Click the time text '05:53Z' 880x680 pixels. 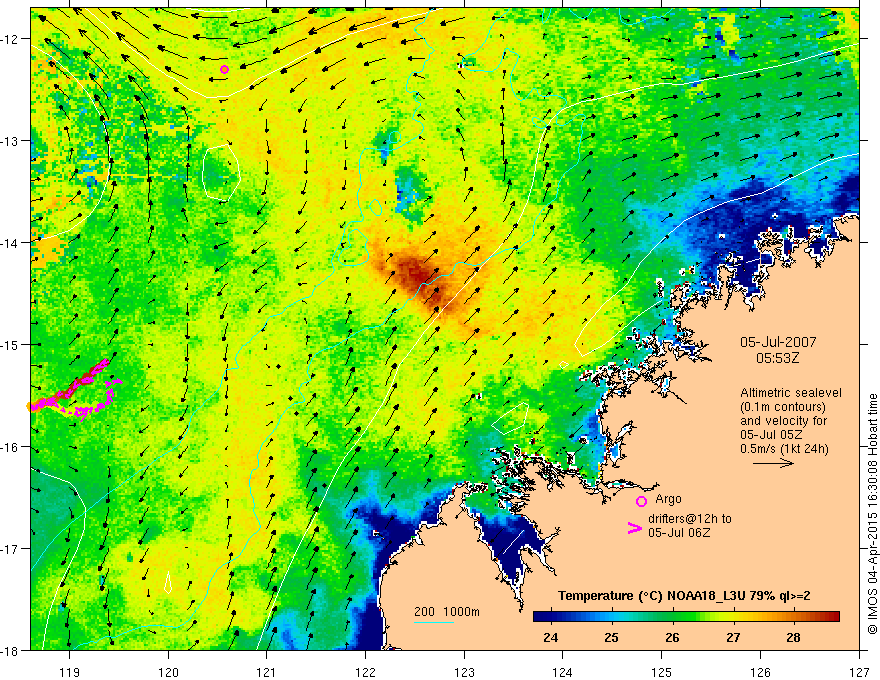tap(777, 357)
